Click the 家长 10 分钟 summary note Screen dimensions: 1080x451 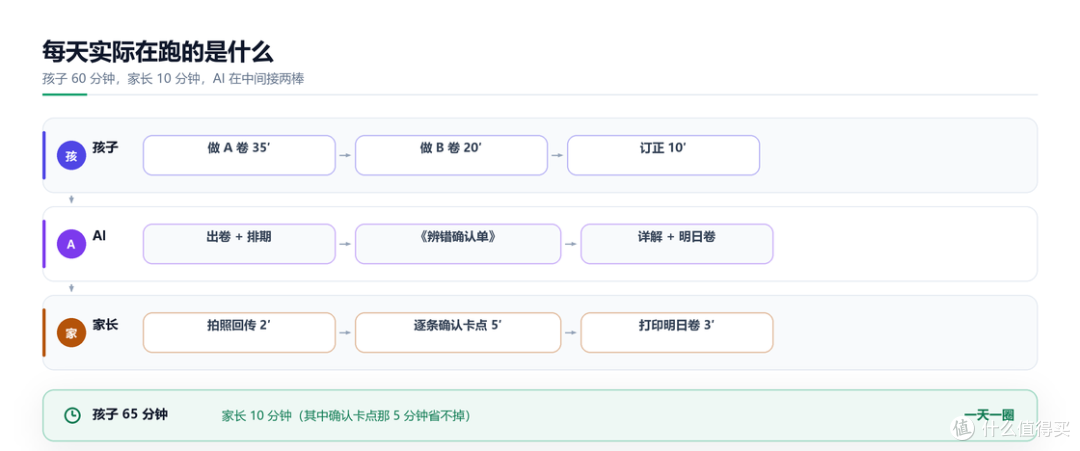346,415
